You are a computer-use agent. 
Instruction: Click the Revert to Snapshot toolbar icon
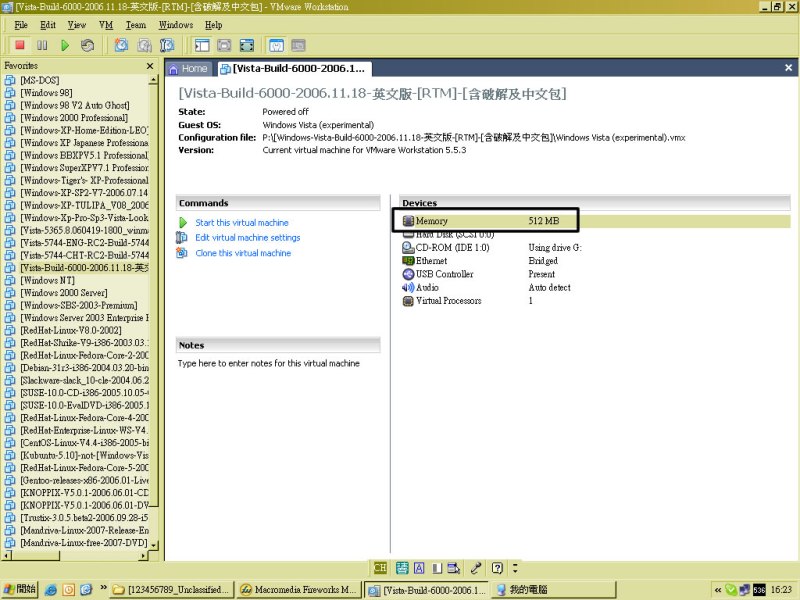(144, 45)
